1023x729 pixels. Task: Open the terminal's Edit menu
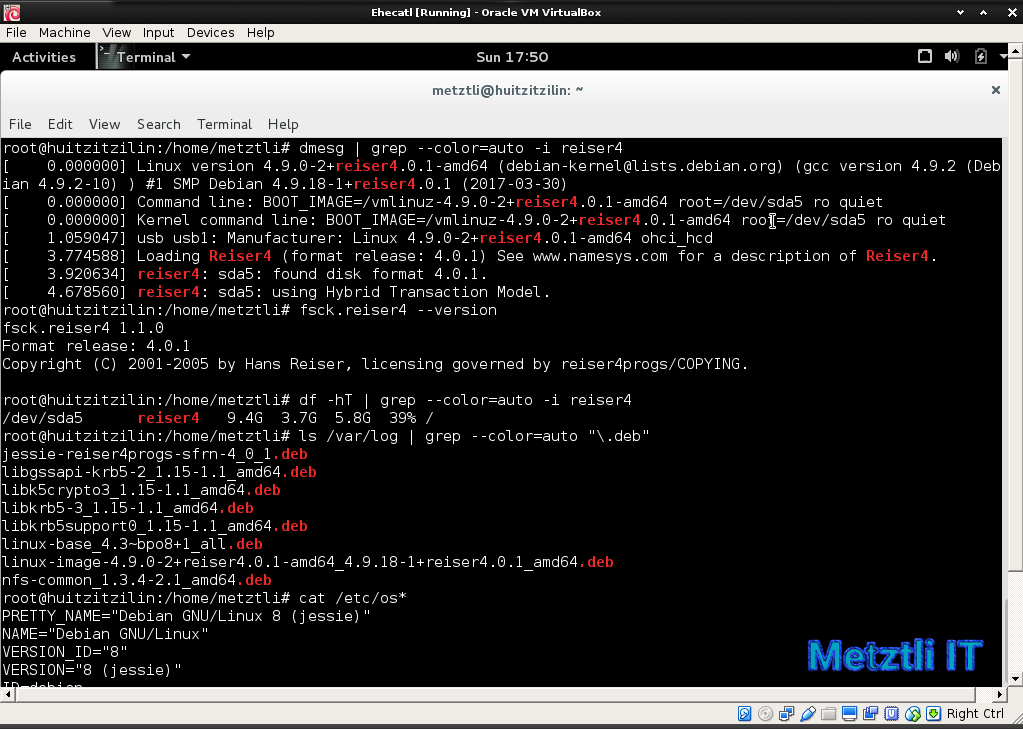point(60,124)
